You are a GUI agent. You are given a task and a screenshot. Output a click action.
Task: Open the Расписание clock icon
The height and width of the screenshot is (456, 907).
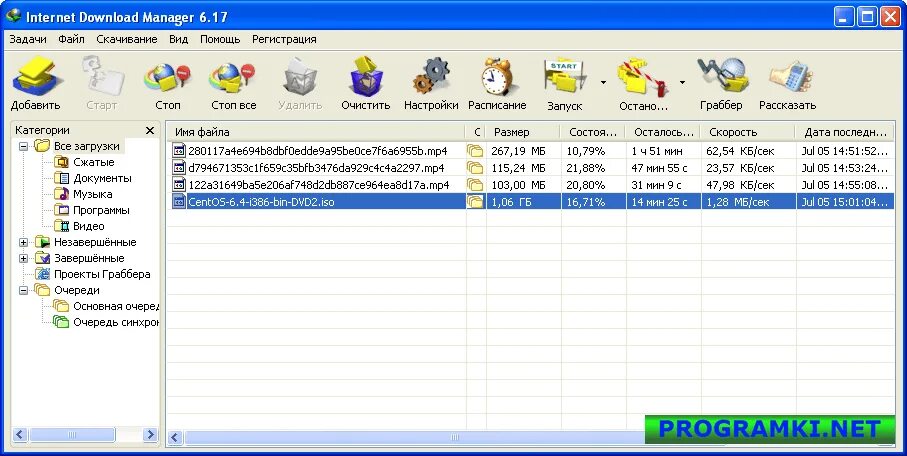click(x=497, y=76)
